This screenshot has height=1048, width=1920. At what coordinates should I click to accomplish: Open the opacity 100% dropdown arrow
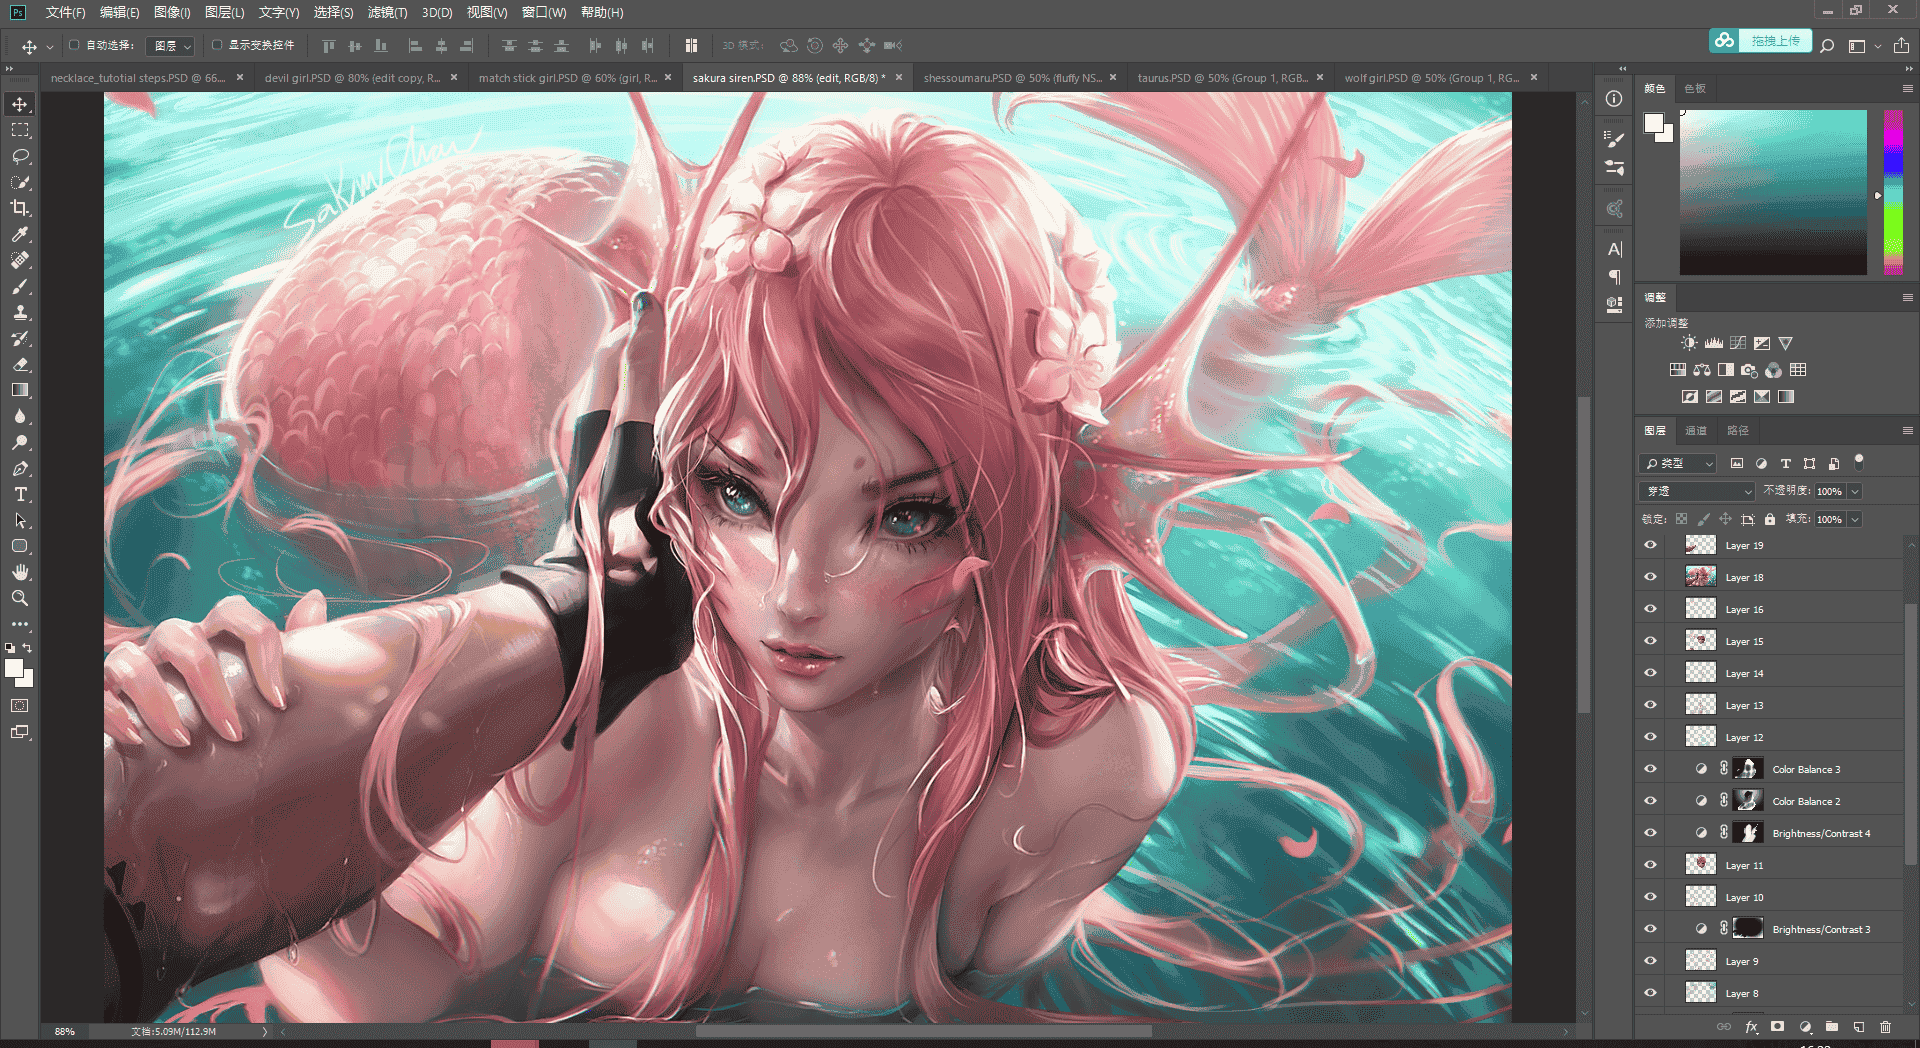1855,491
